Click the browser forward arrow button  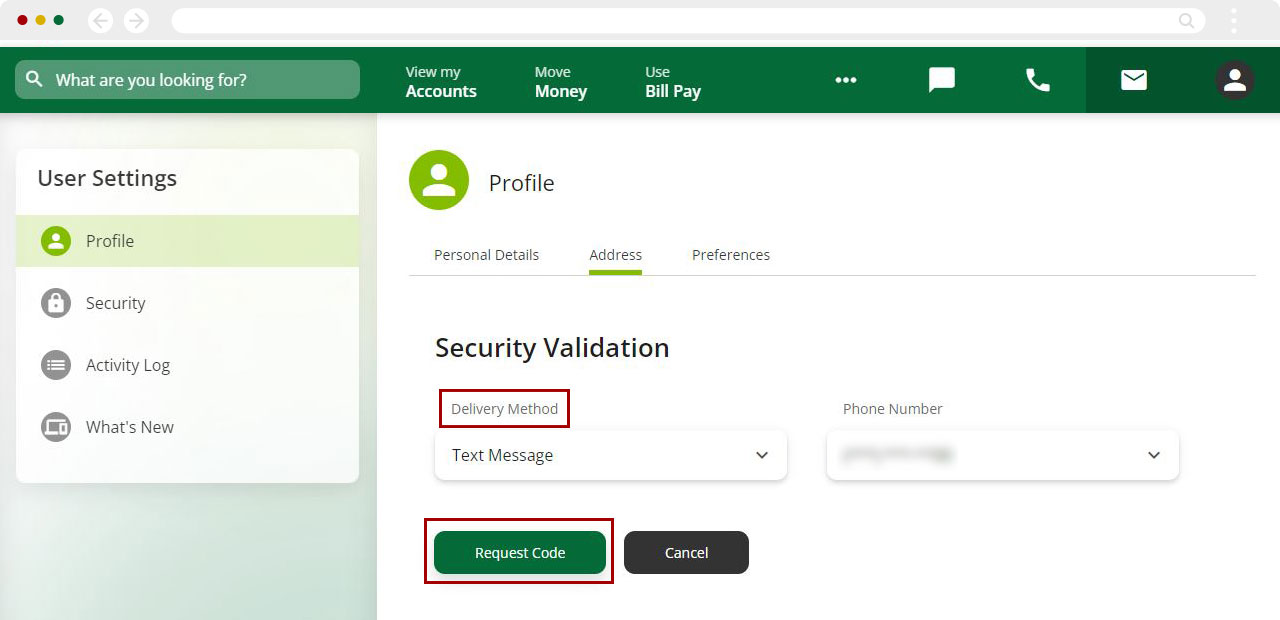pyautogui.click(x=136, y=21)
